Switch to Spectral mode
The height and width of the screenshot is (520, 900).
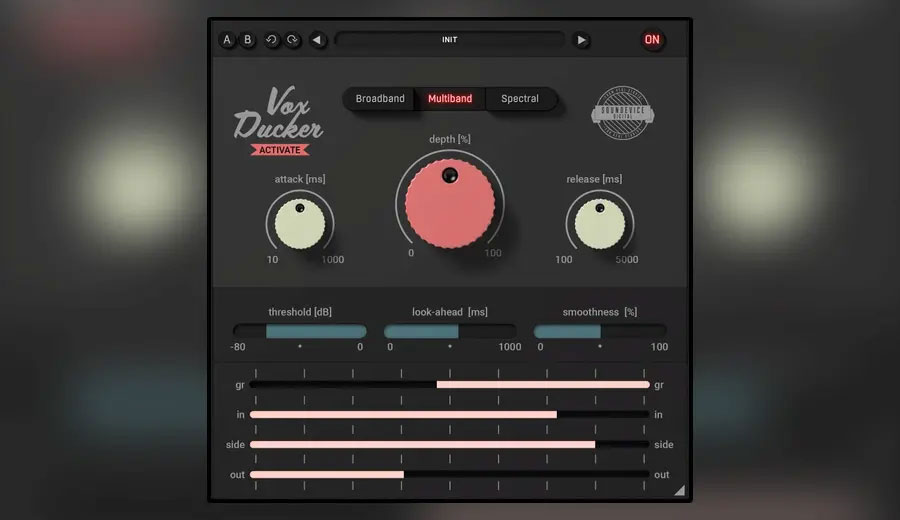point(520,99)
